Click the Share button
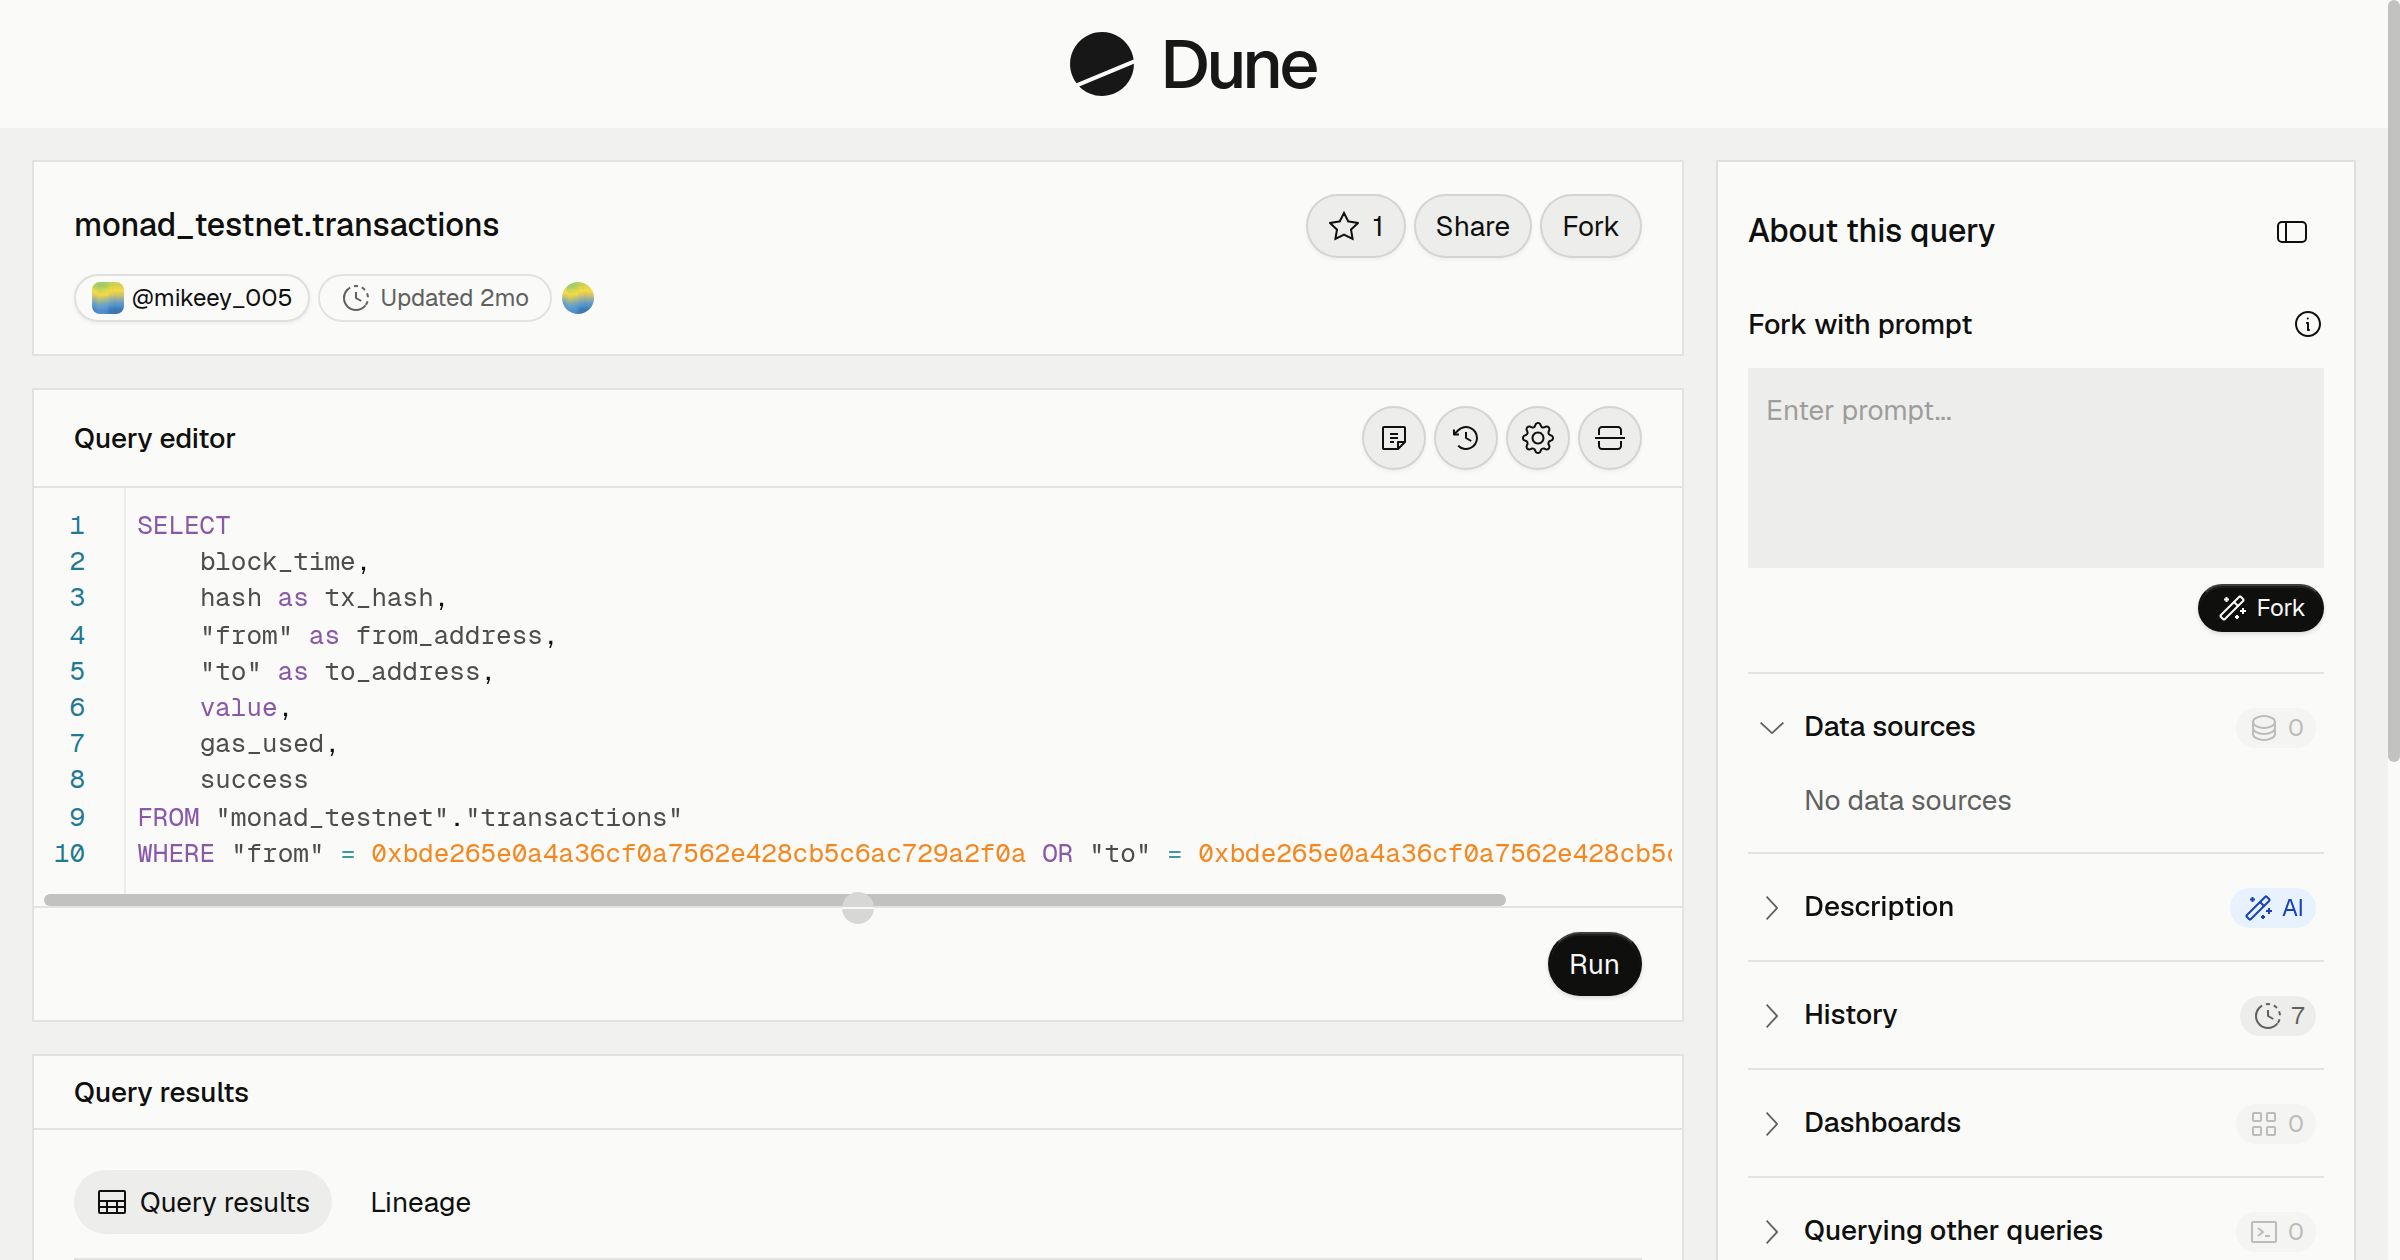Viewport: 2400px width, 1260px height. (1472, 226)
